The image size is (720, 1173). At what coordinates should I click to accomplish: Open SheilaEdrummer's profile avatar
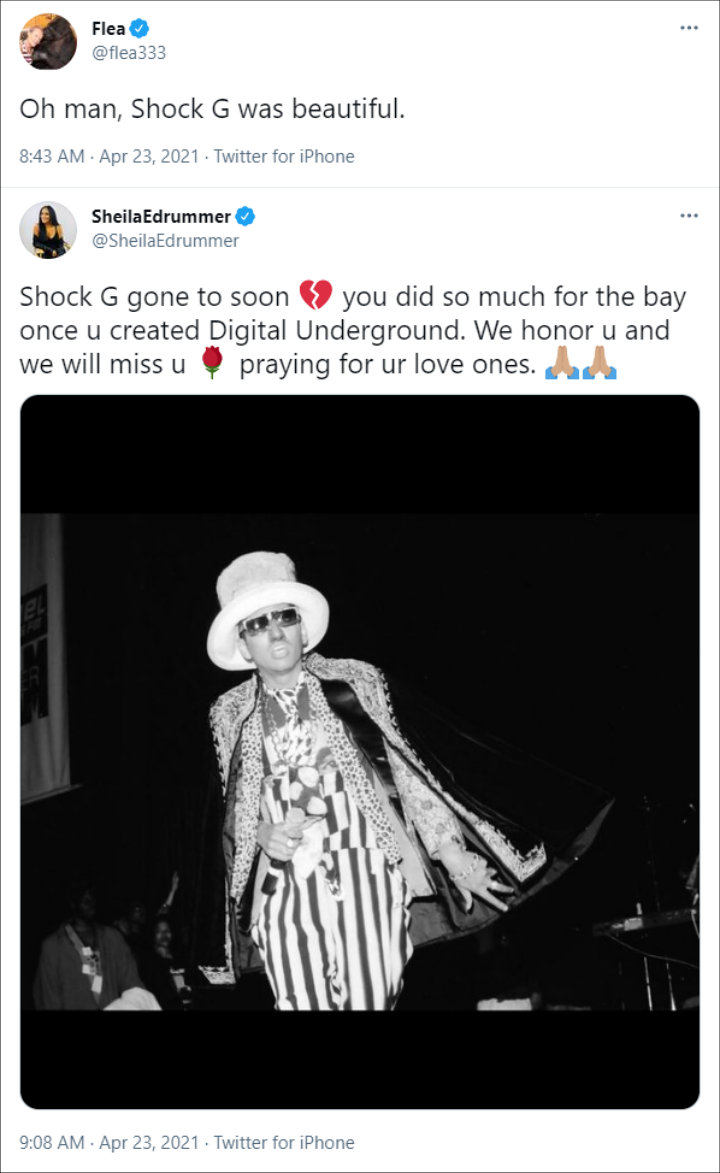coord(48,230)
